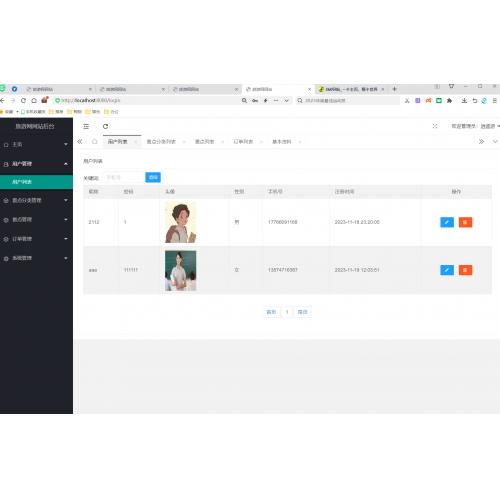This screenshot has width=500, height=500.
Task: Click the sidebar collapse menu icon
Action: coord(86,126)
